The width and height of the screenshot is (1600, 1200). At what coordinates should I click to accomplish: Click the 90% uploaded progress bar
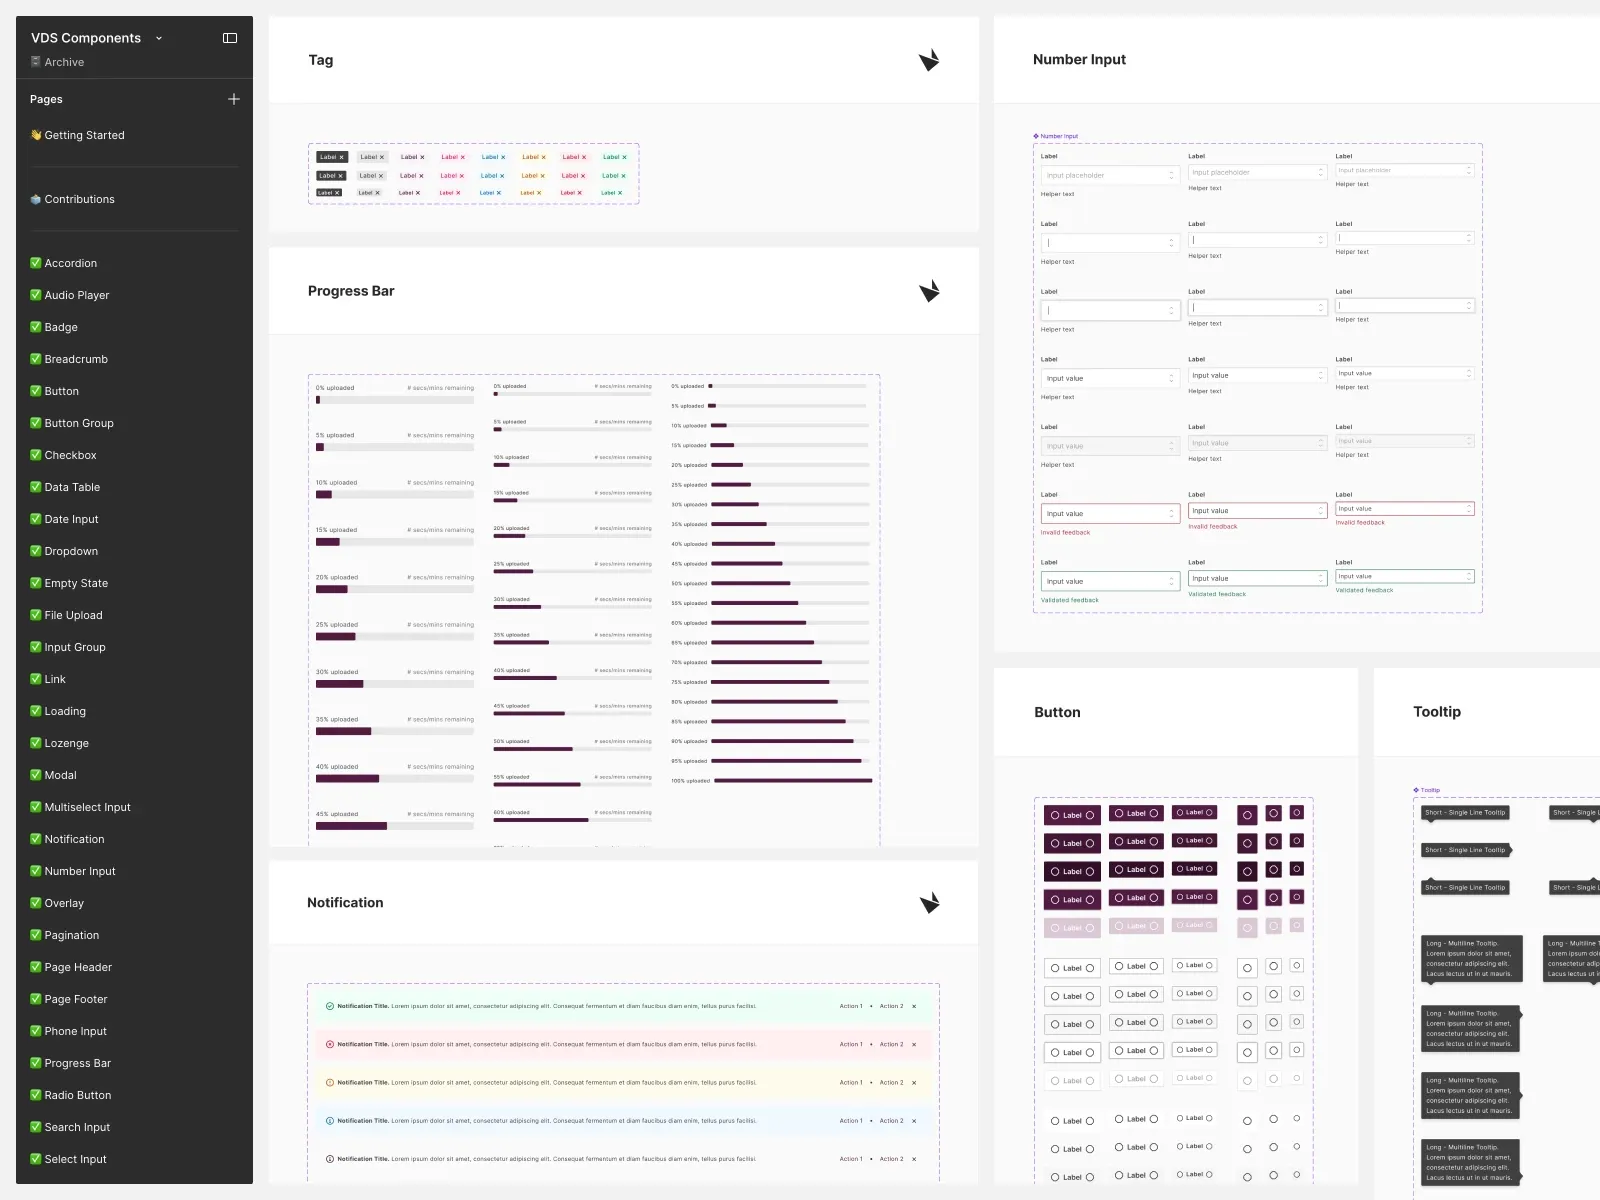point(790,741)
